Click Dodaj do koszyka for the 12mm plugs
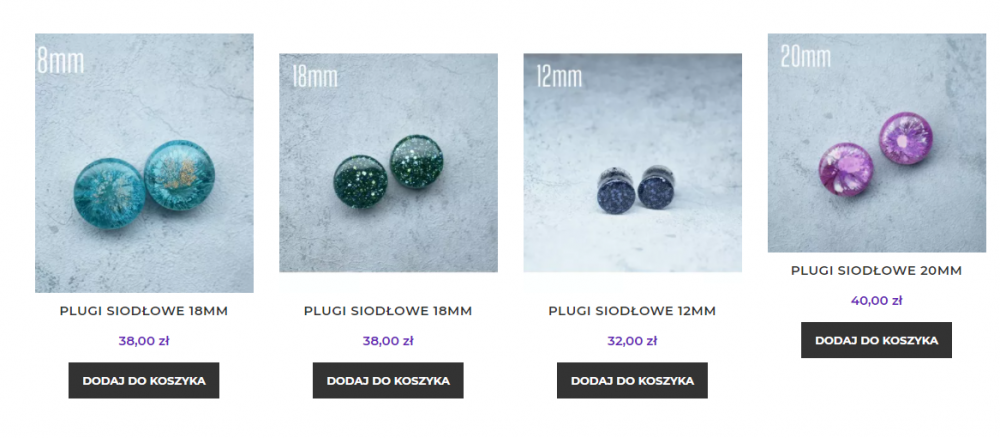Image resolution: width=1000 pixels, height=438 pixels. [633, 381]
